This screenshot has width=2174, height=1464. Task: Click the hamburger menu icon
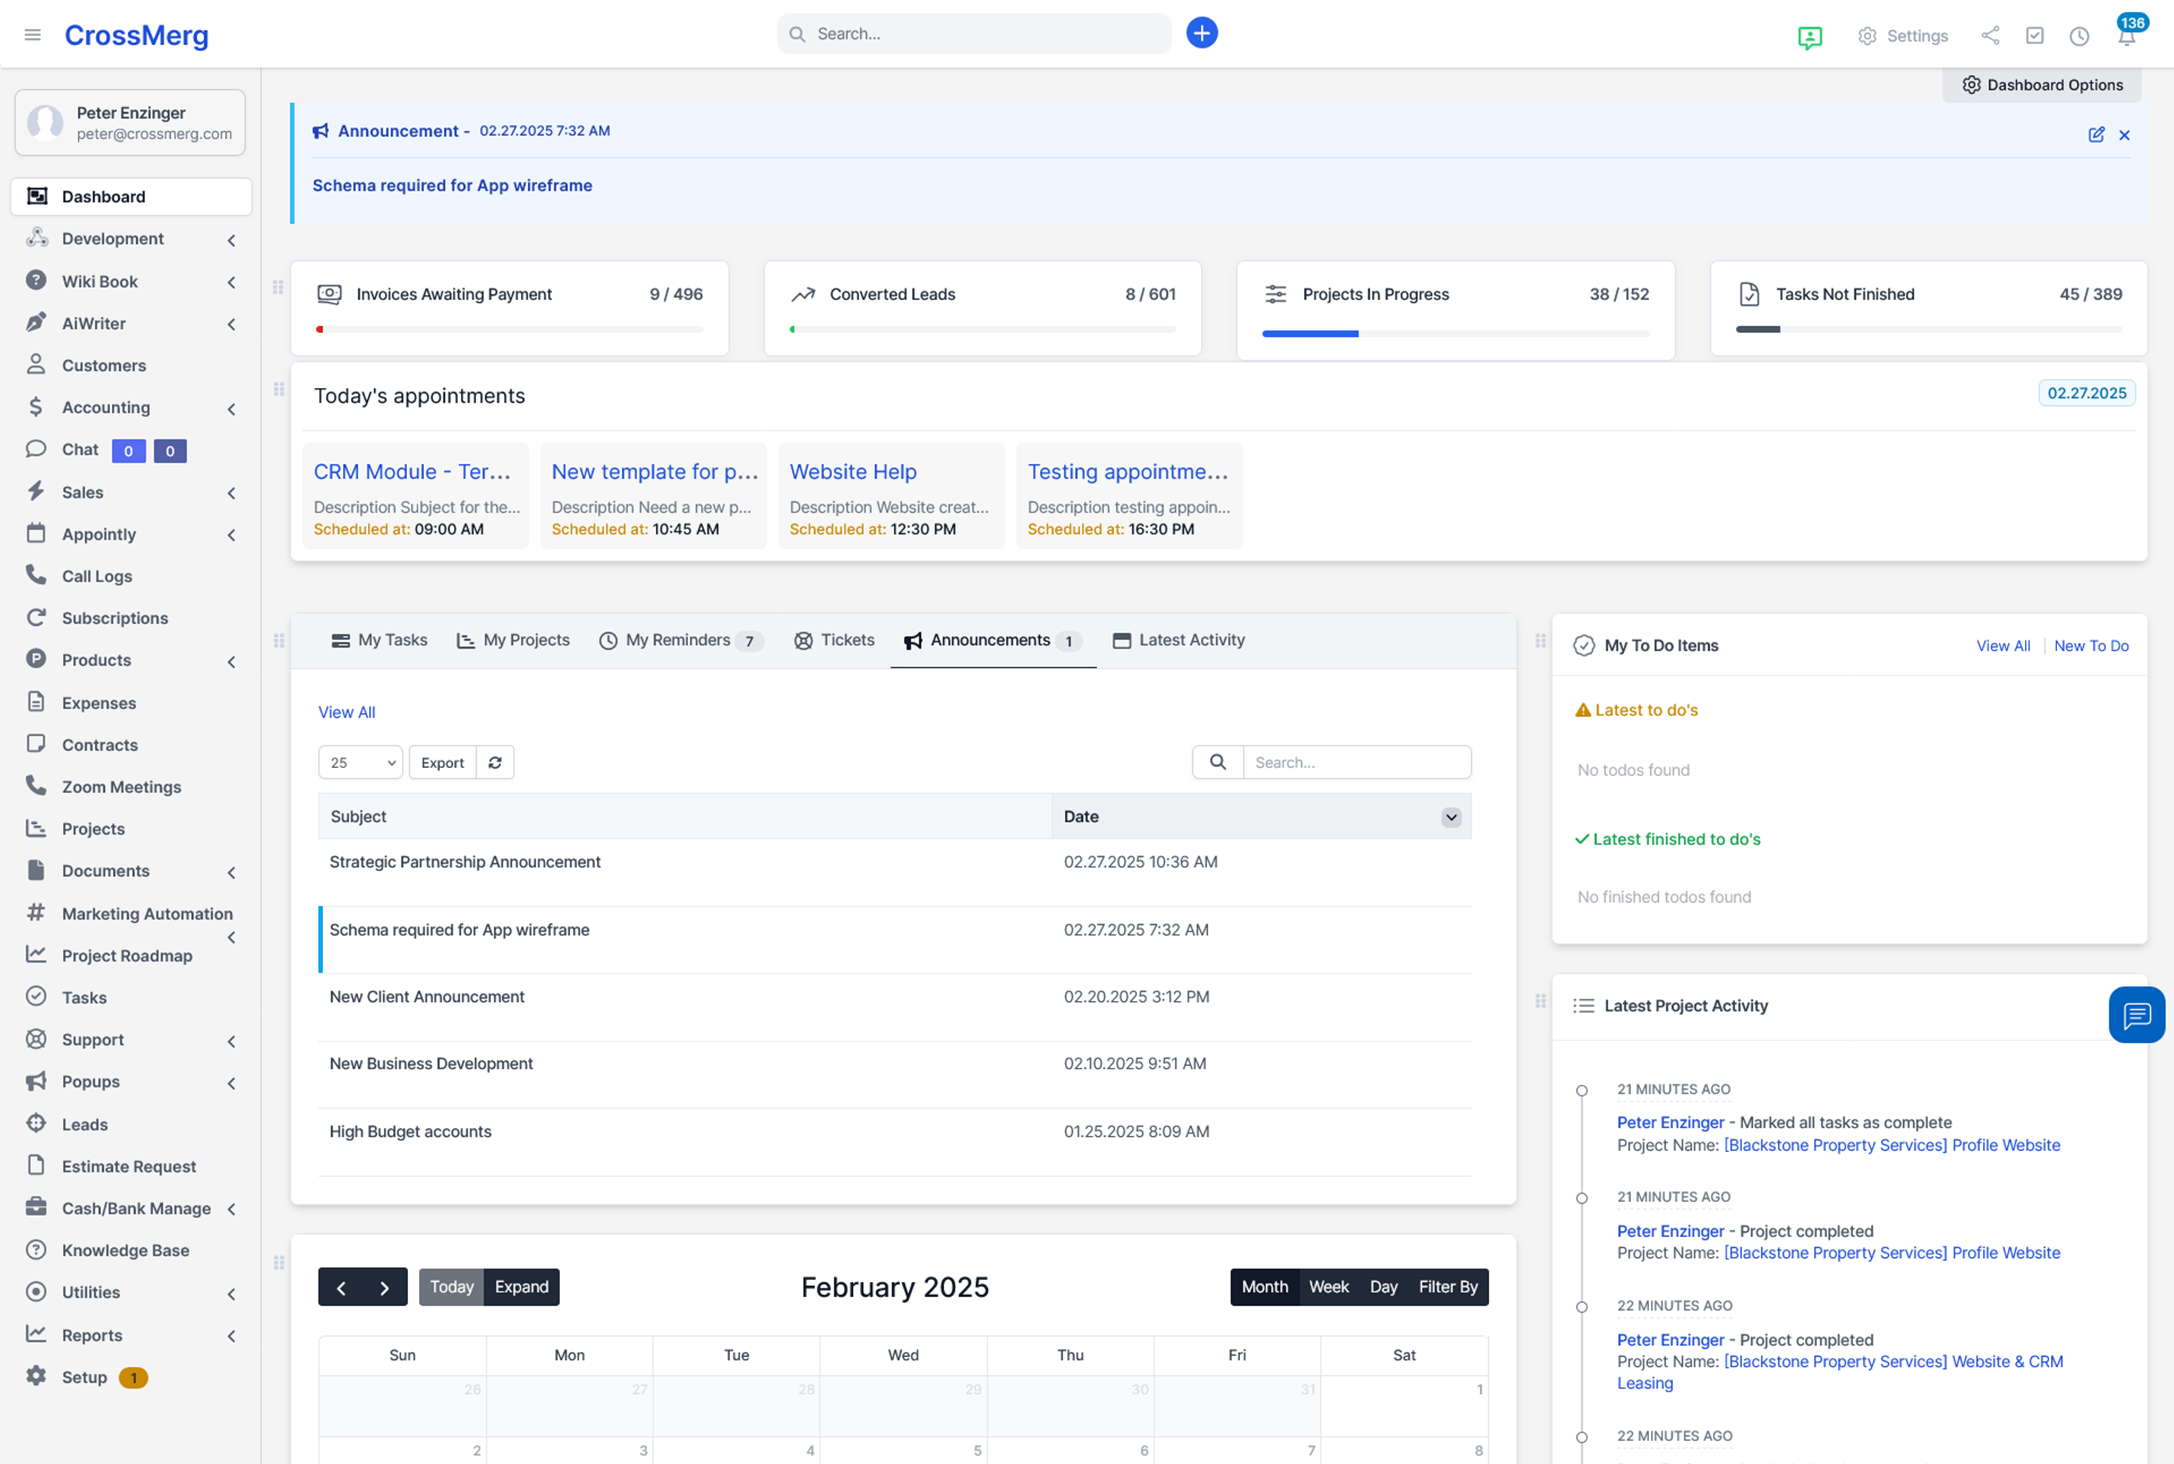(33, 35)
